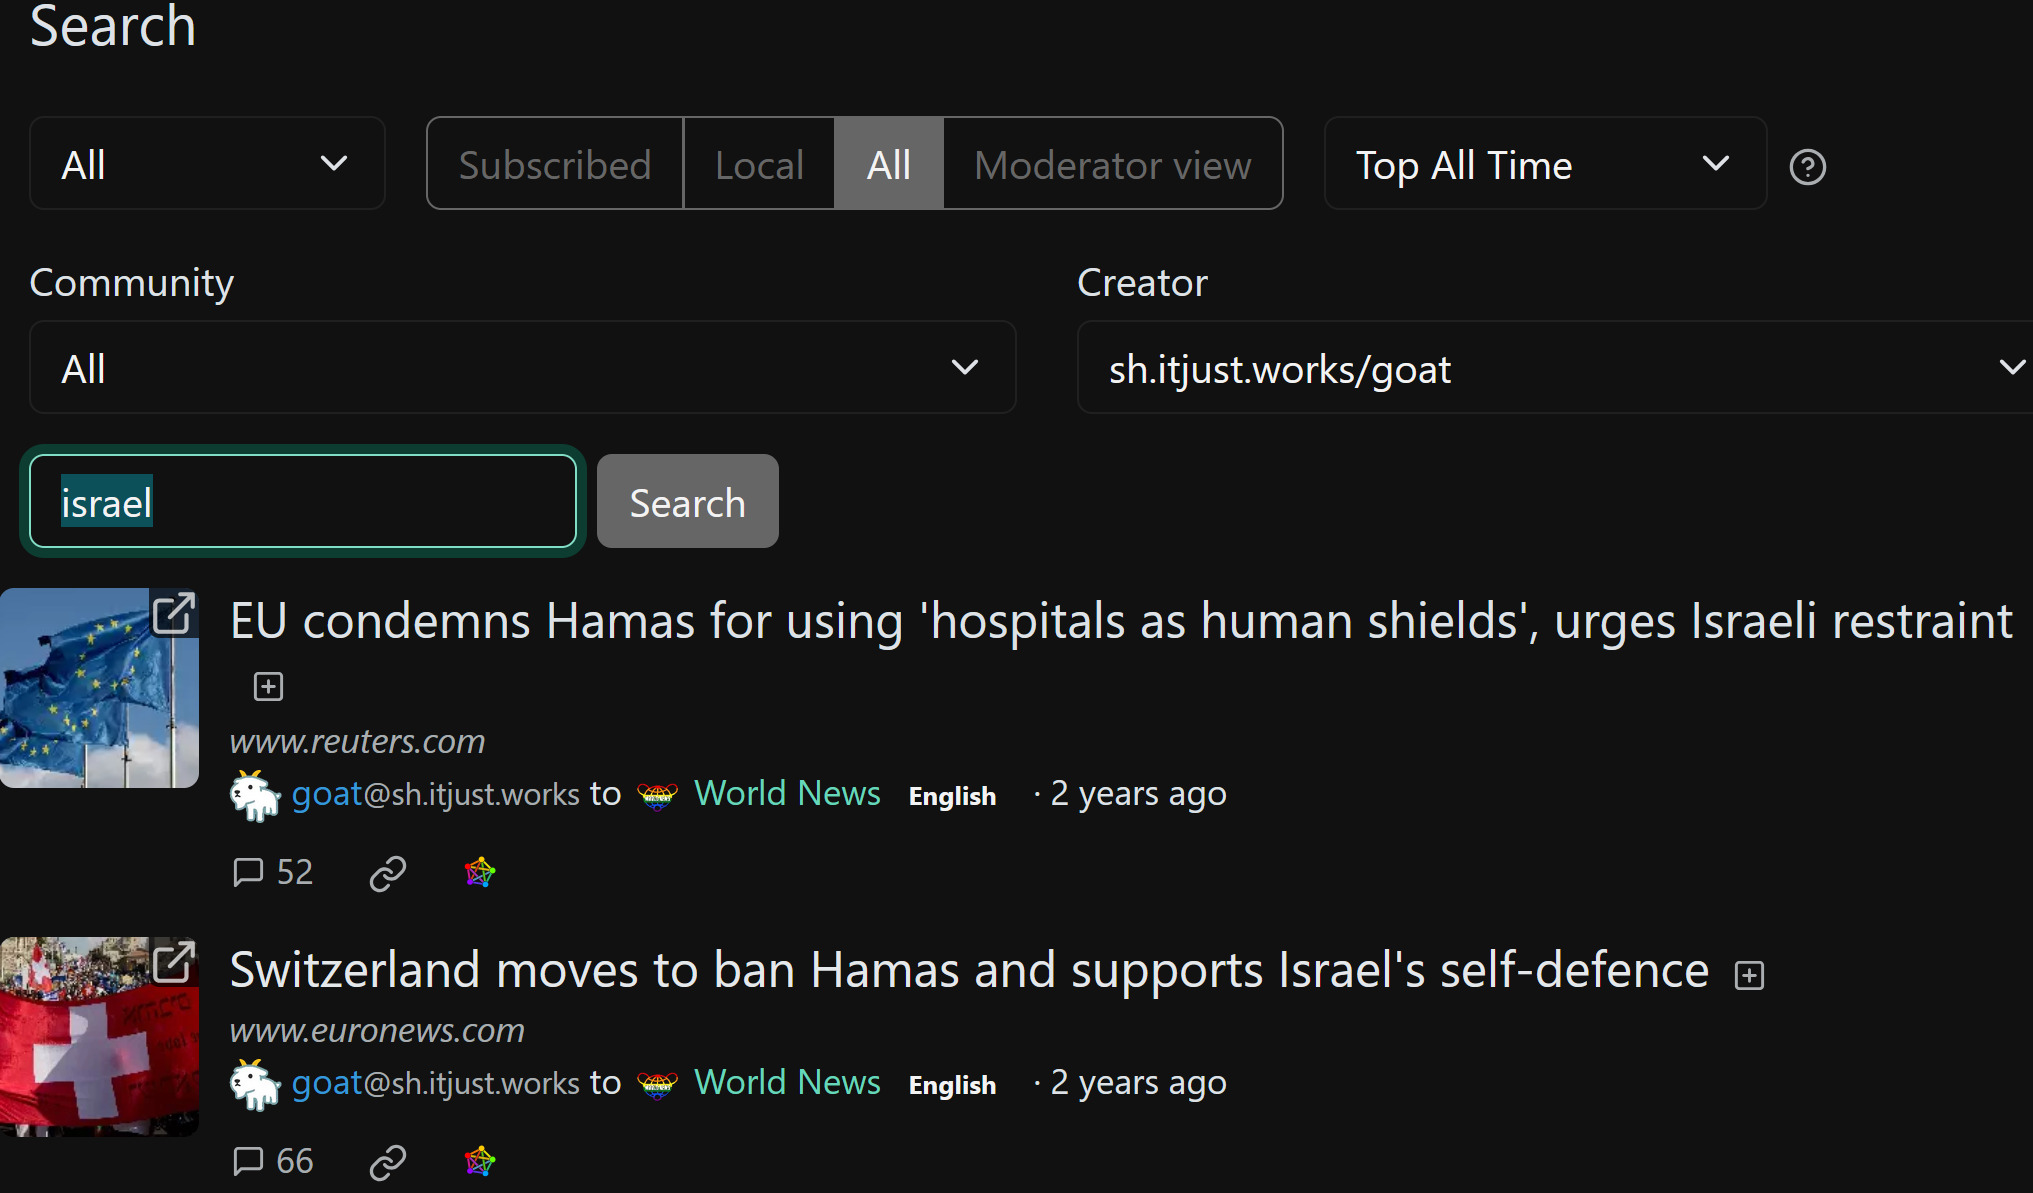Open the search type All dropdown
The image size is (2033, 1193).
click(x=207, y=164)
